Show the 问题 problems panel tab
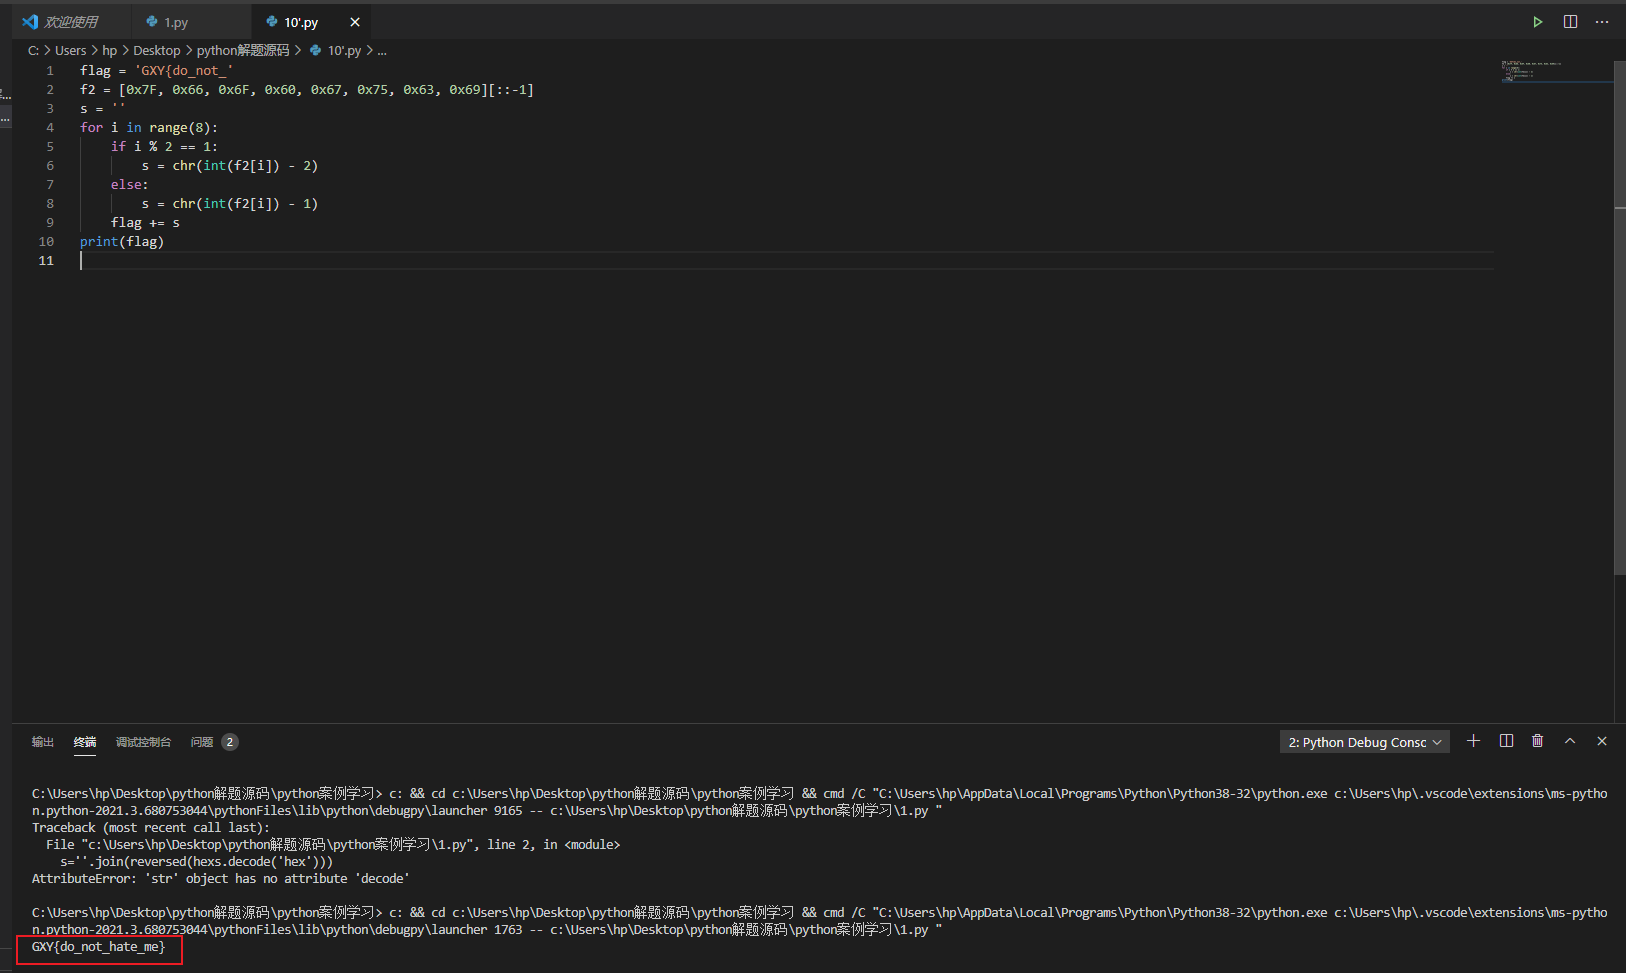1626x973 pixels. (x=202, y=742)
